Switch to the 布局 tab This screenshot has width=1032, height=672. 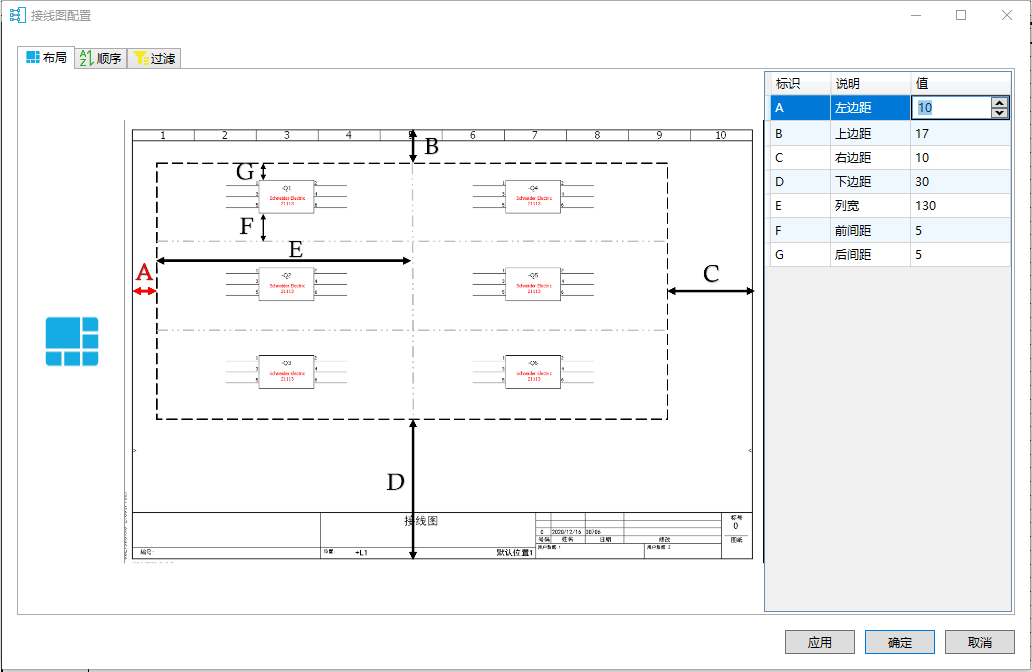[46, 58]
